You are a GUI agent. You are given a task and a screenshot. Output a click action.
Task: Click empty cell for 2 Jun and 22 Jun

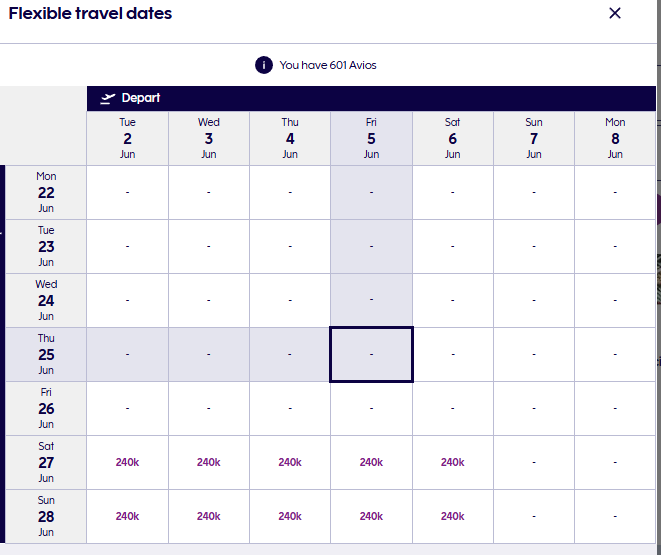tap(127, 192)
